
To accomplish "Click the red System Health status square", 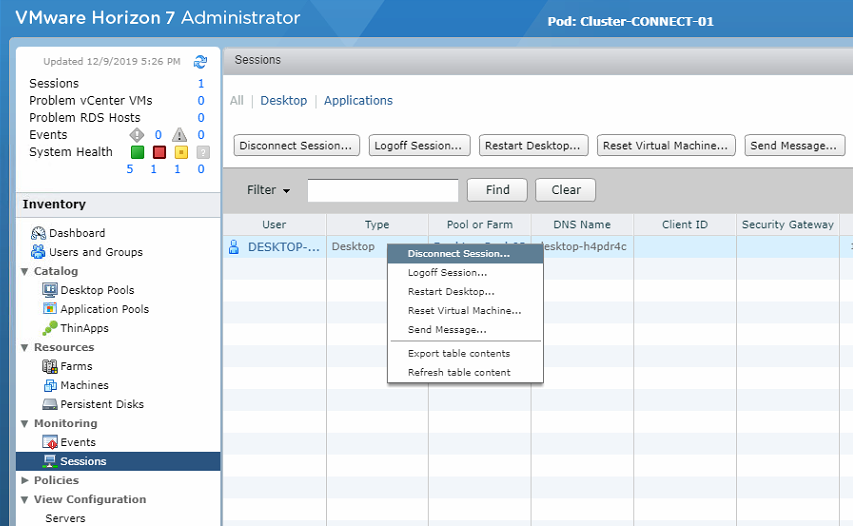I will coord(159,152).
